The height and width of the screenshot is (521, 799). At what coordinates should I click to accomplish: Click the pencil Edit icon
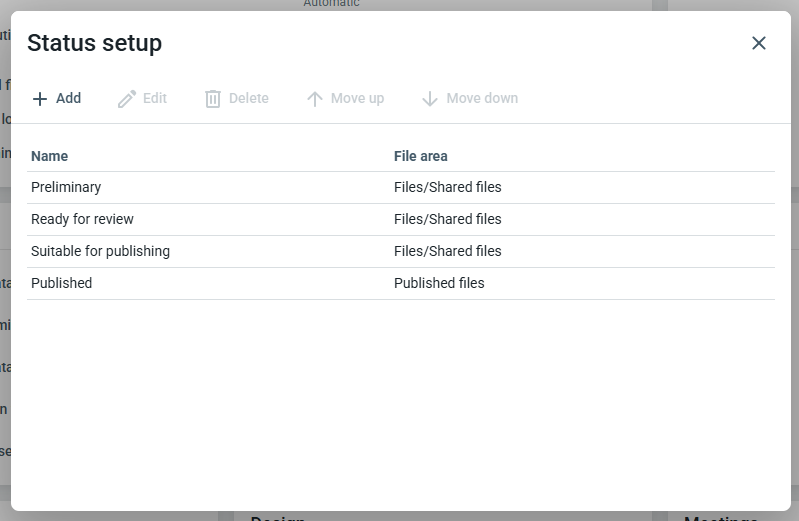(127, 99)
